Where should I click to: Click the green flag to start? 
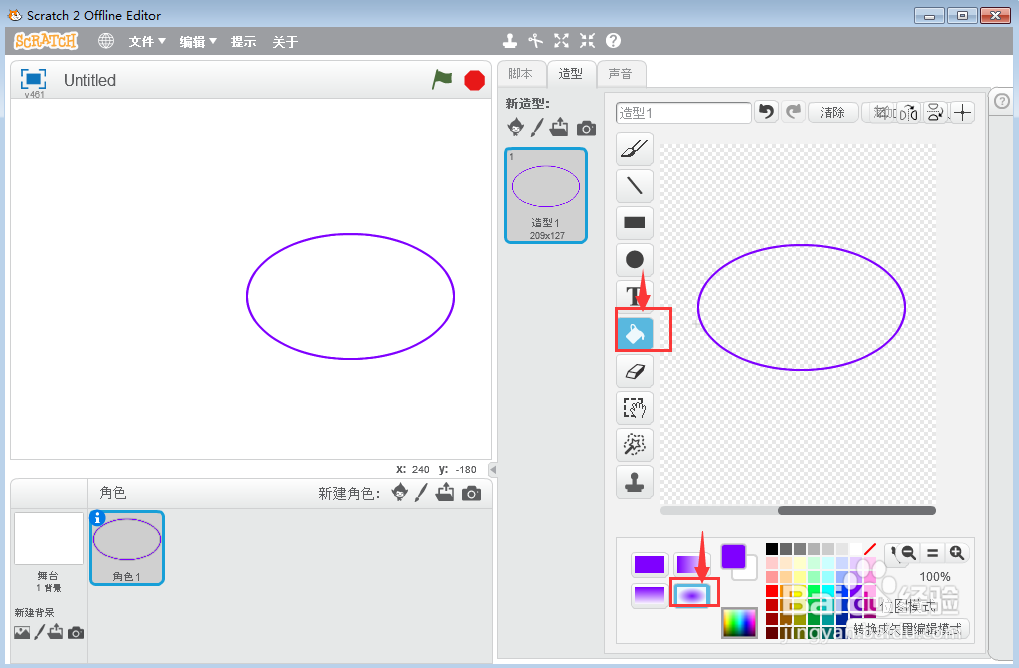[442, 80]
